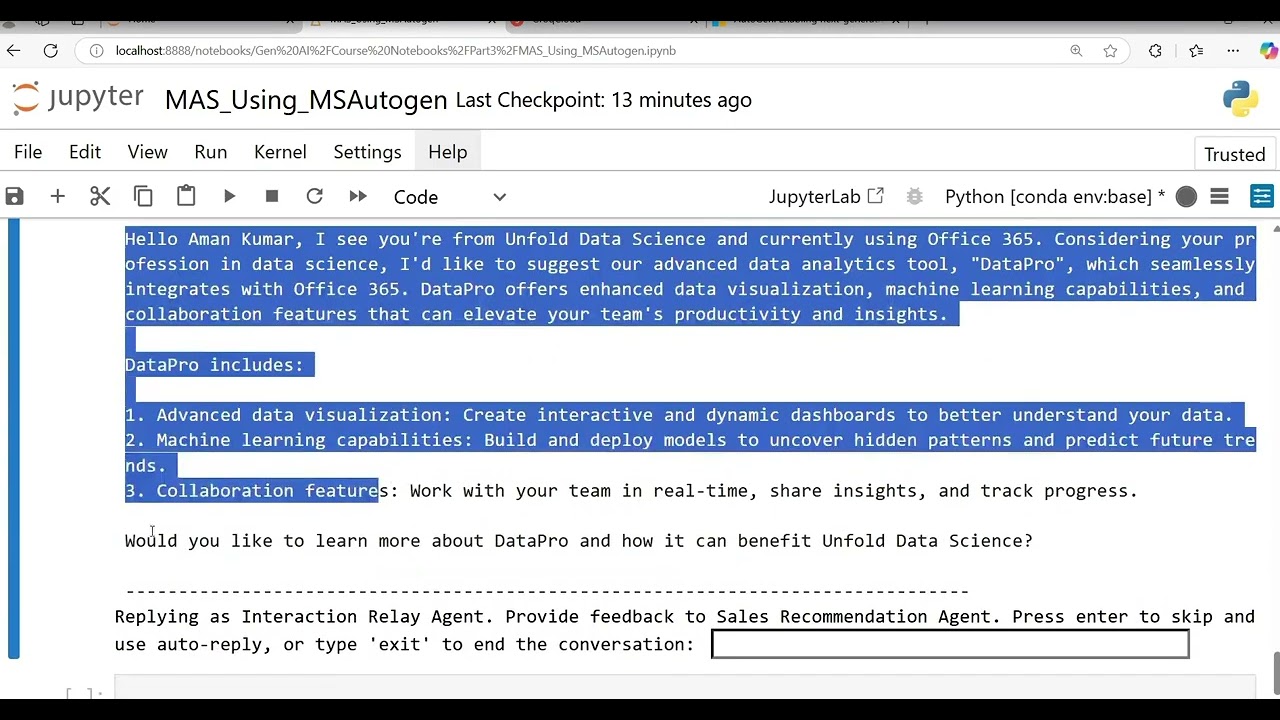This screenshot has height=720, width=1280.
Task: Restart kernel and run all cells
Action: click(357, 196)
